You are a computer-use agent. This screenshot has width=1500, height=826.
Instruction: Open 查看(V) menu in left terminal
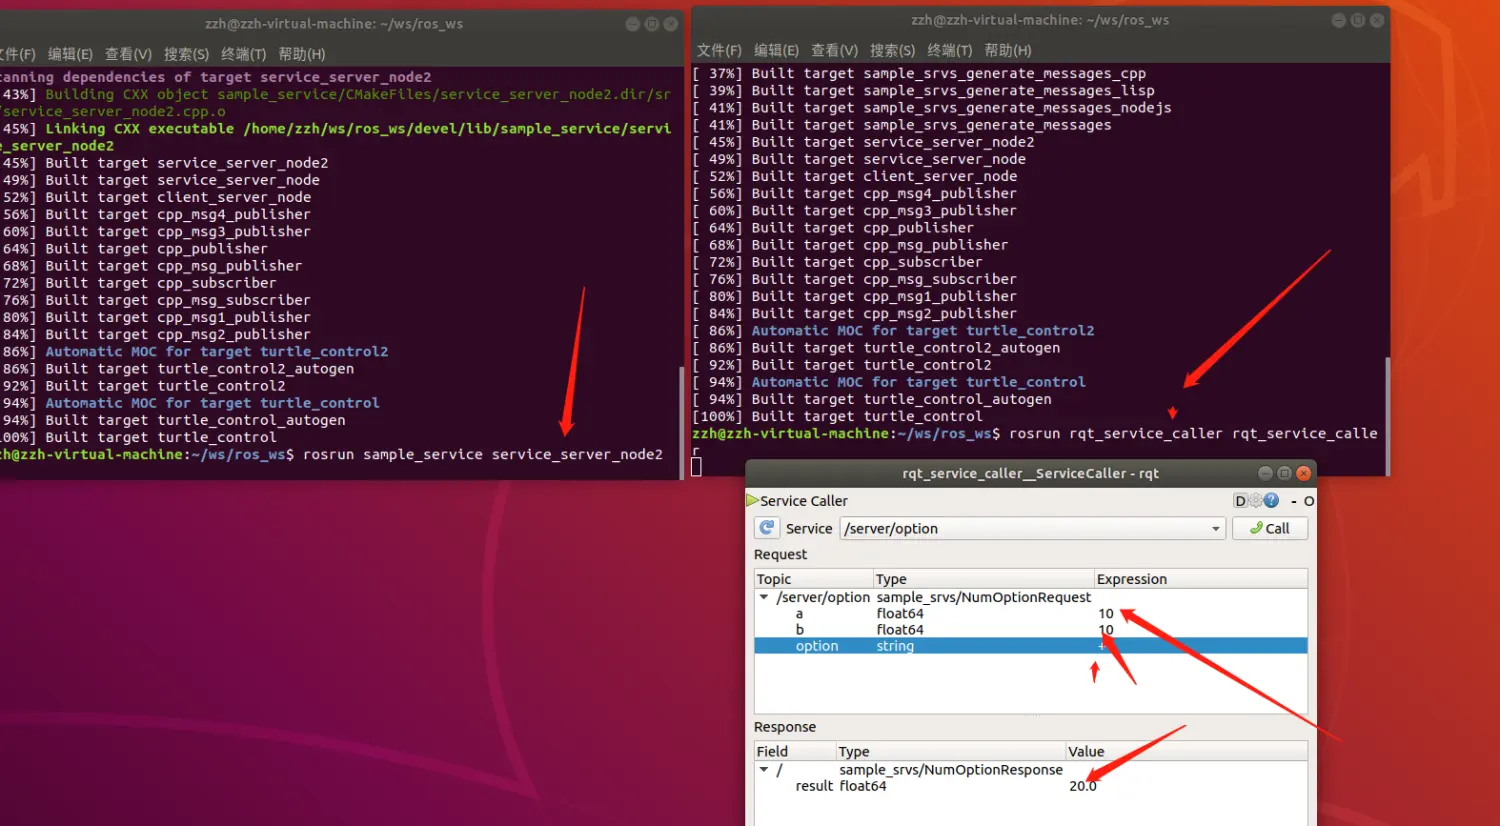(x=128, y=54)
